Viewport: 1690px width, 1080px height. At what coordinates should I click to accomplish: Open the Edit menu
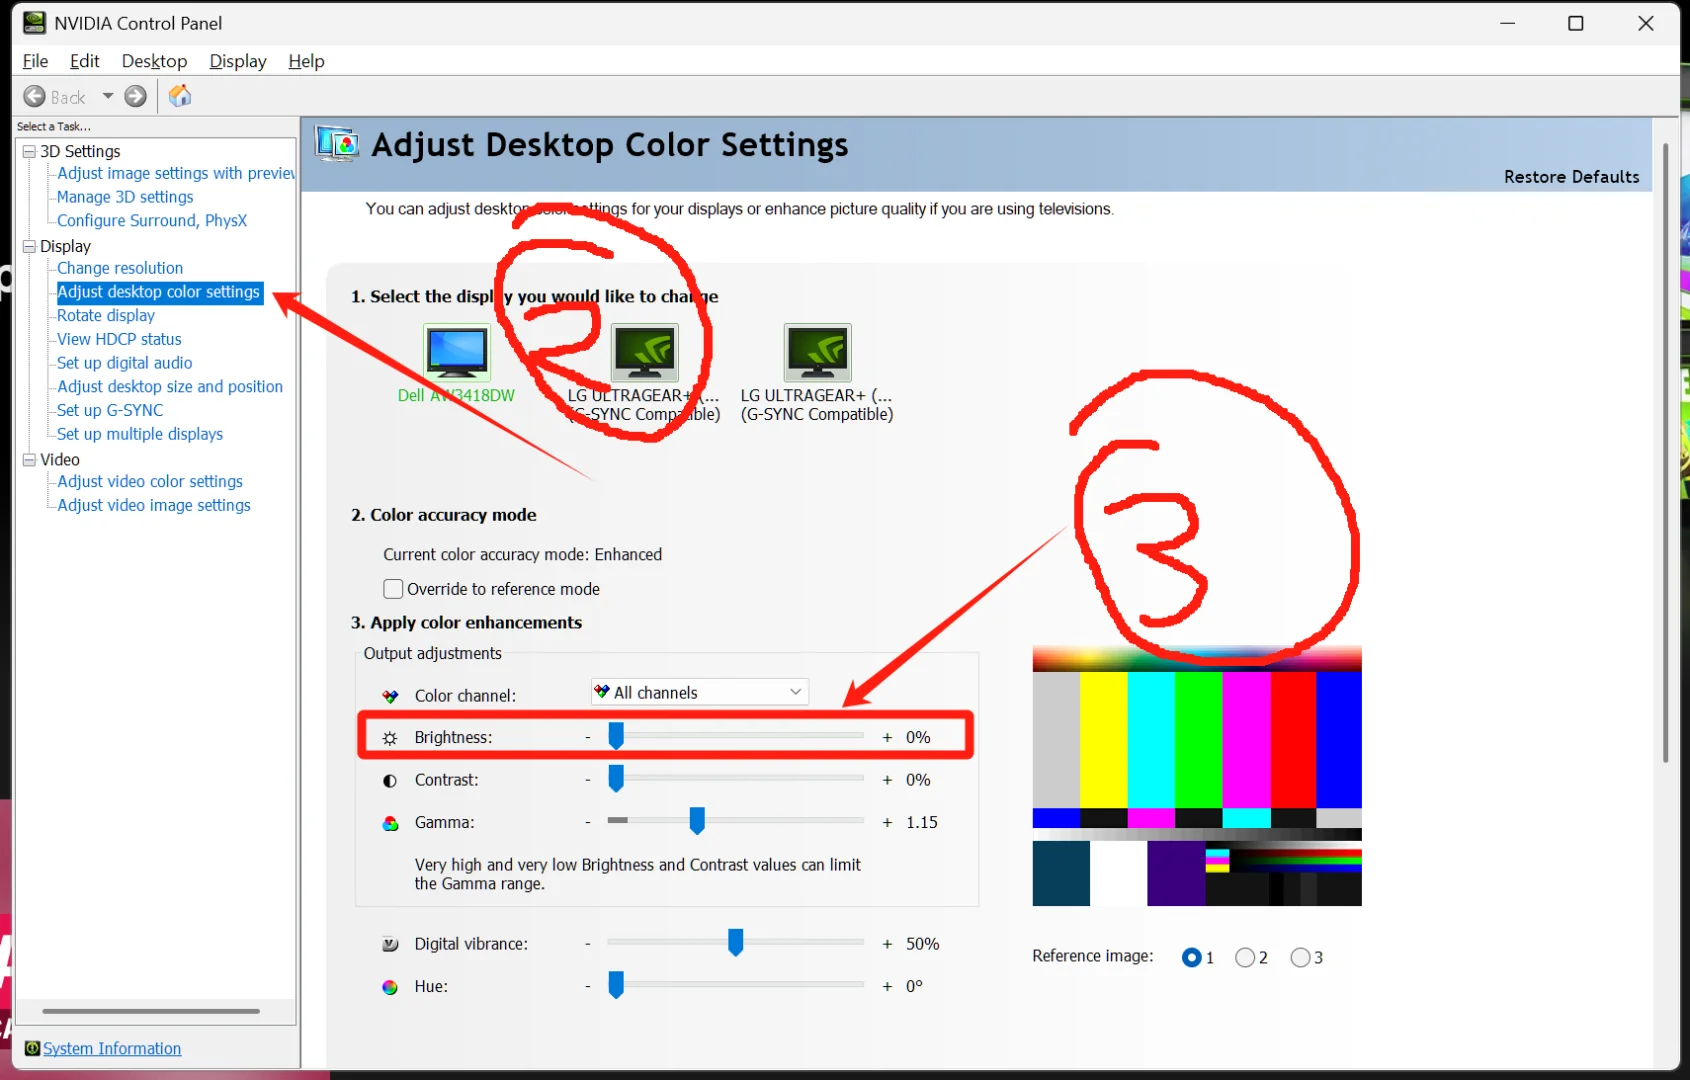point(84,61)
